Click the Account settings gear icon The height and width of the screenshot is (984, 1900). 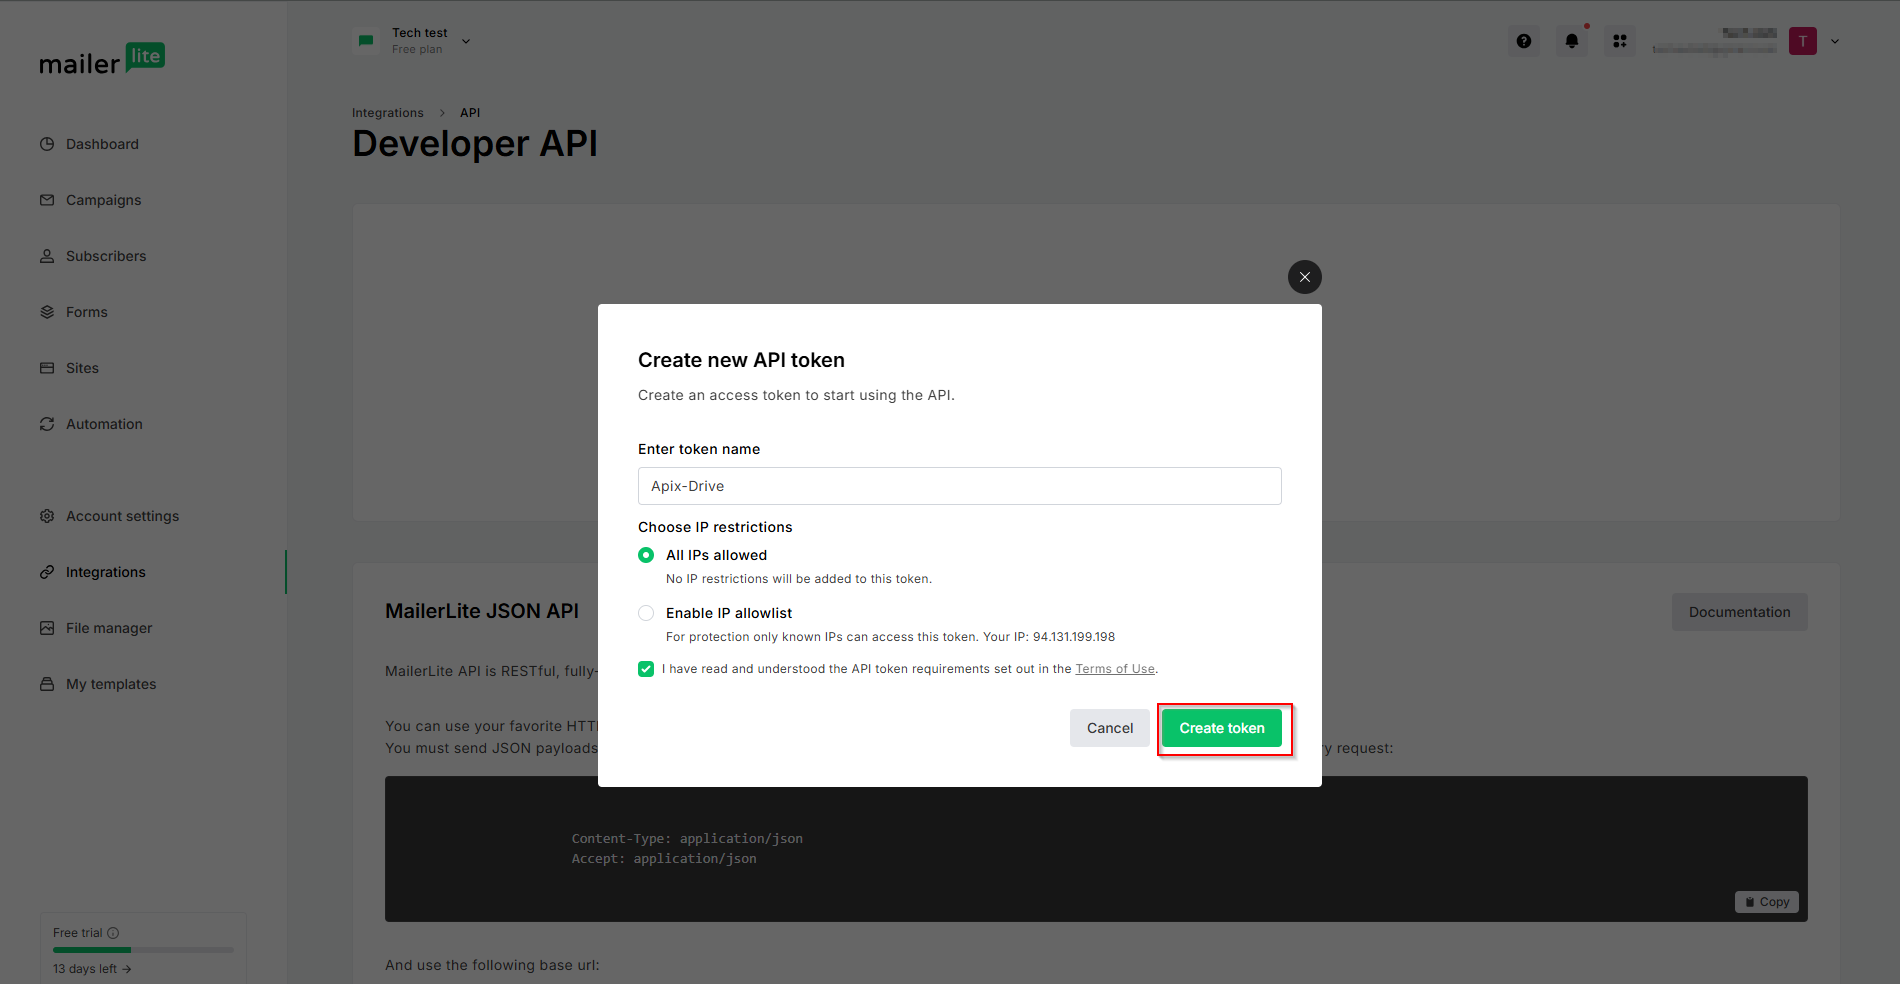pos(47,516)
